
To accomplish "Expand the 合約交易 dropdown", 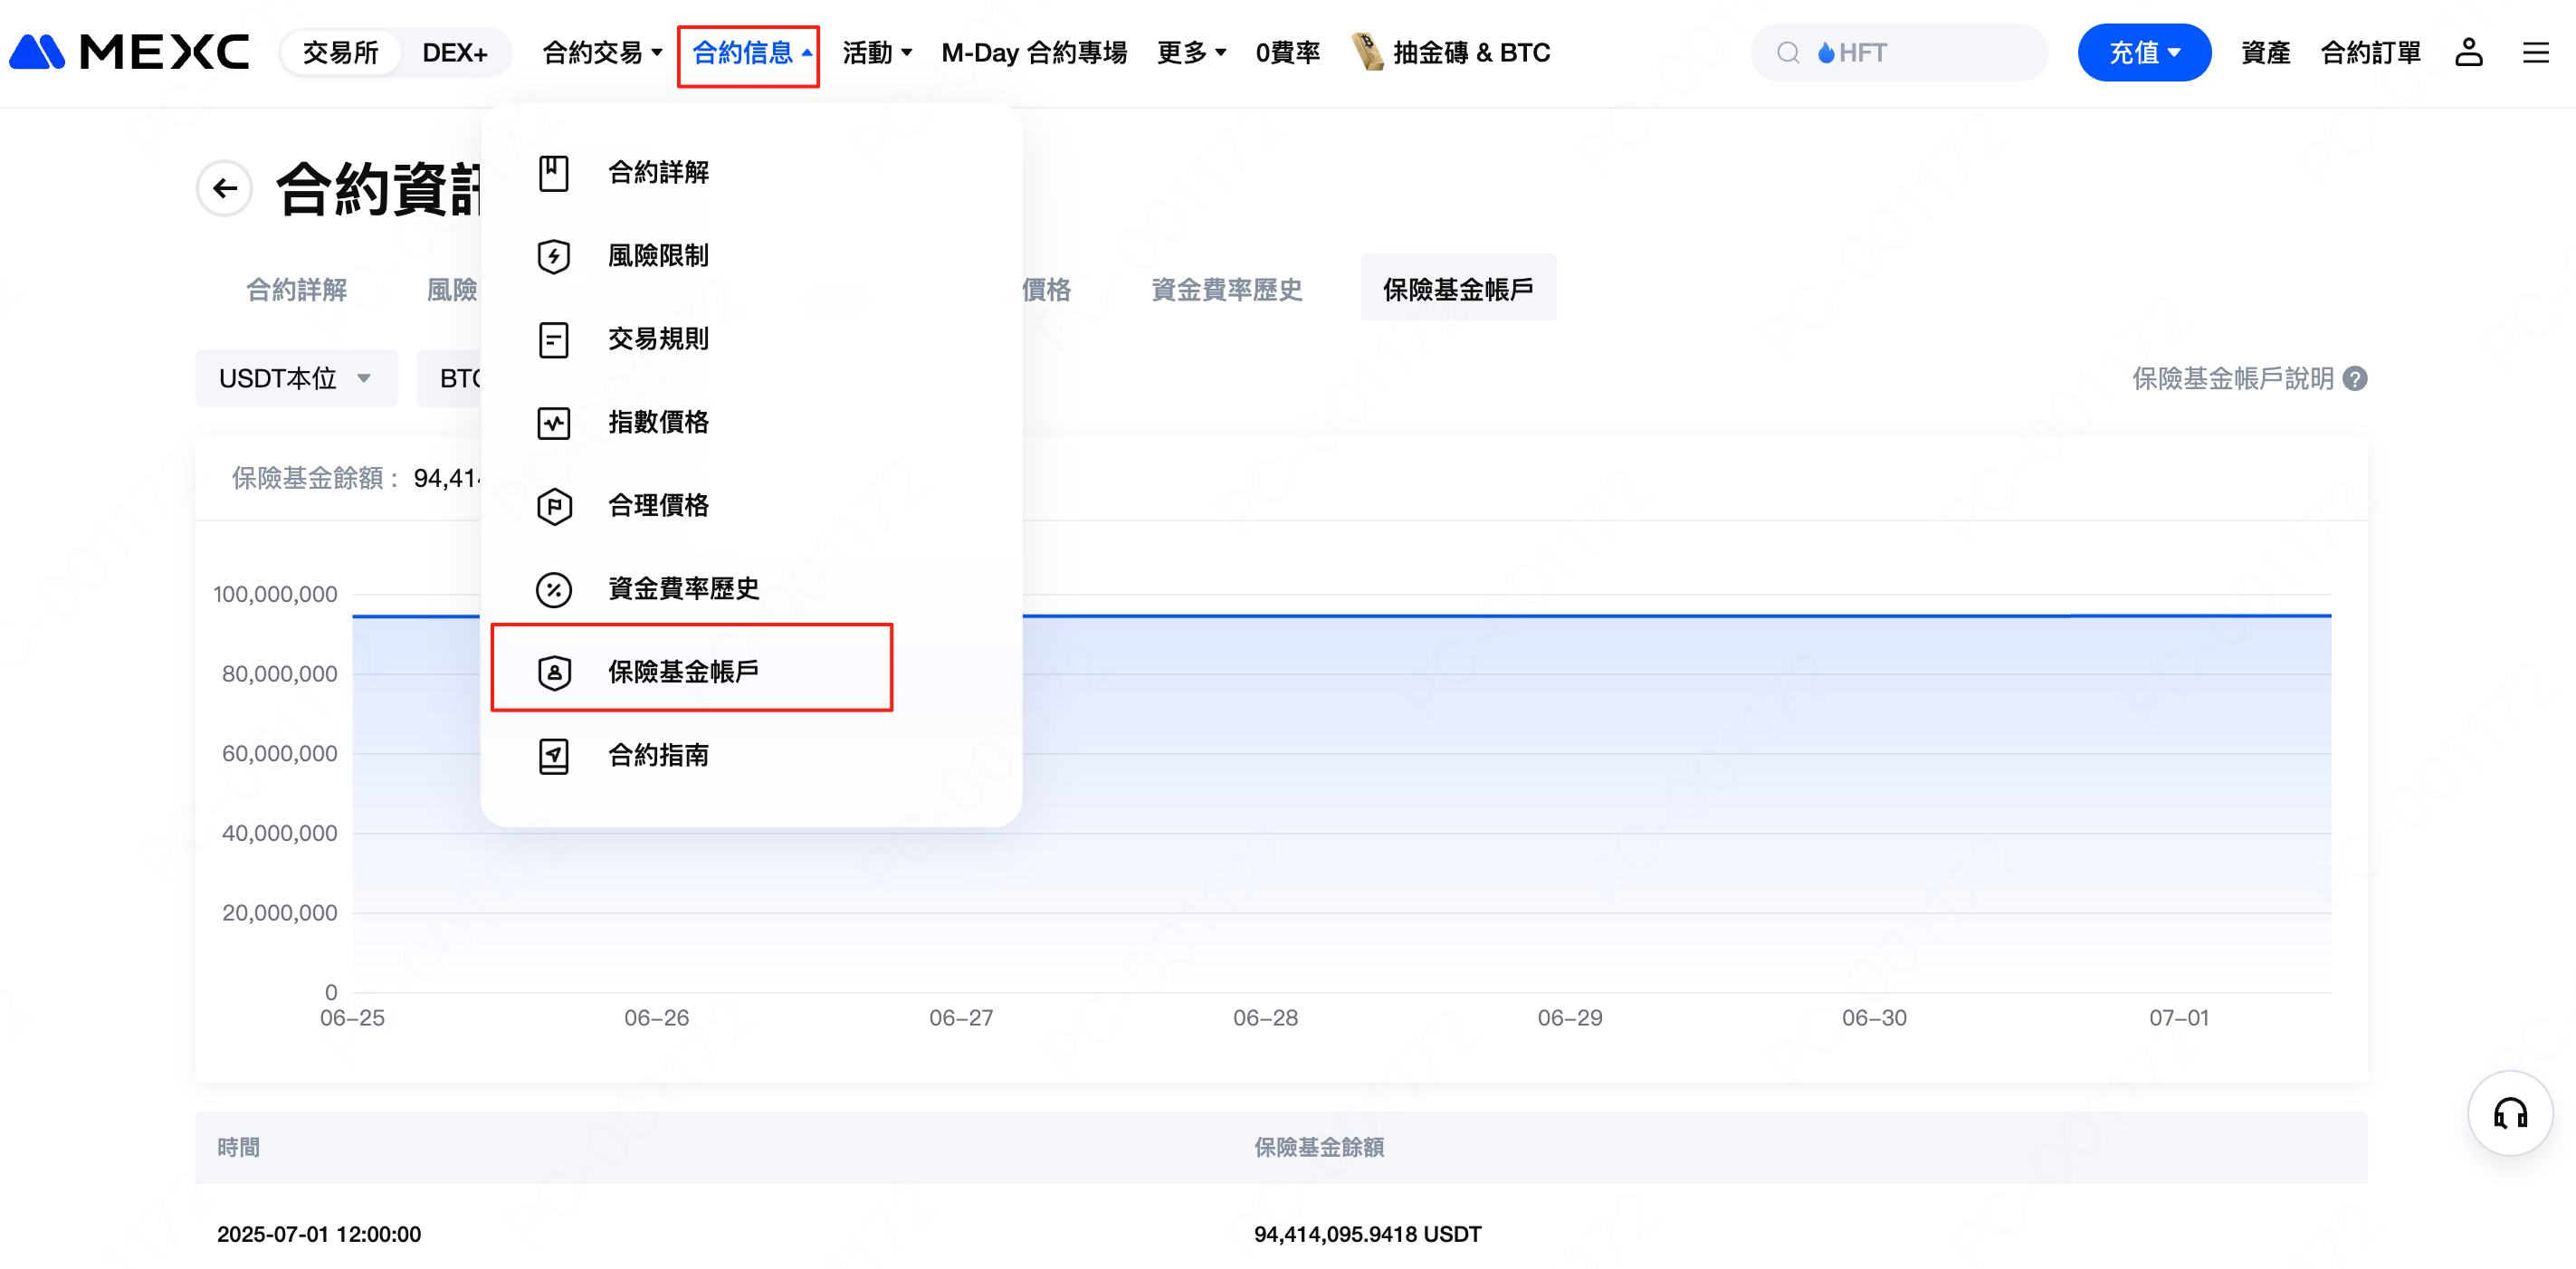I will click(x=602, y=52).
